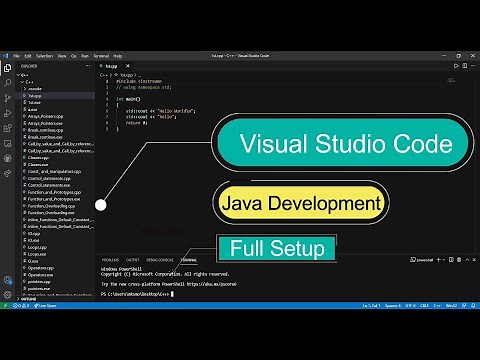Open Function_Overloading.cpp in Explorer
The width and height of the screenshot is (480, 360).
[x=51, y=206]
